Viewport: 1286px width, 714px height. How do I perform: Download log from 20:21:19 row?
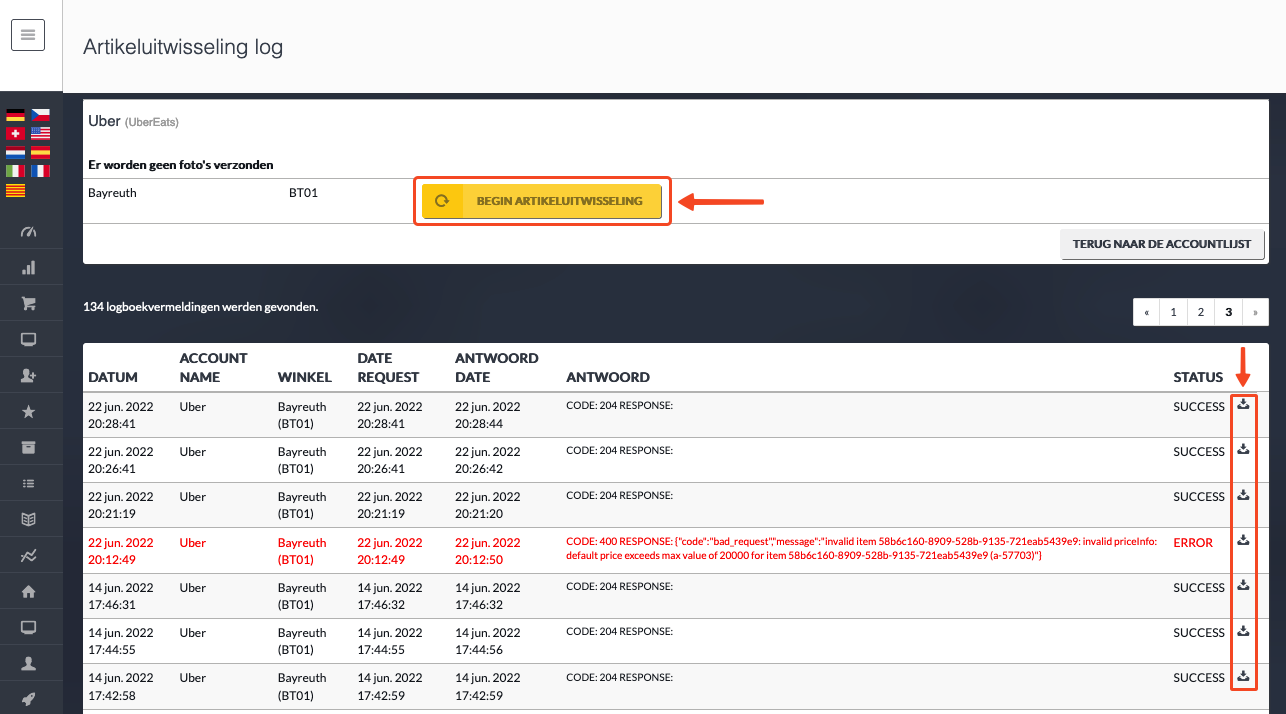(1243, 494)
